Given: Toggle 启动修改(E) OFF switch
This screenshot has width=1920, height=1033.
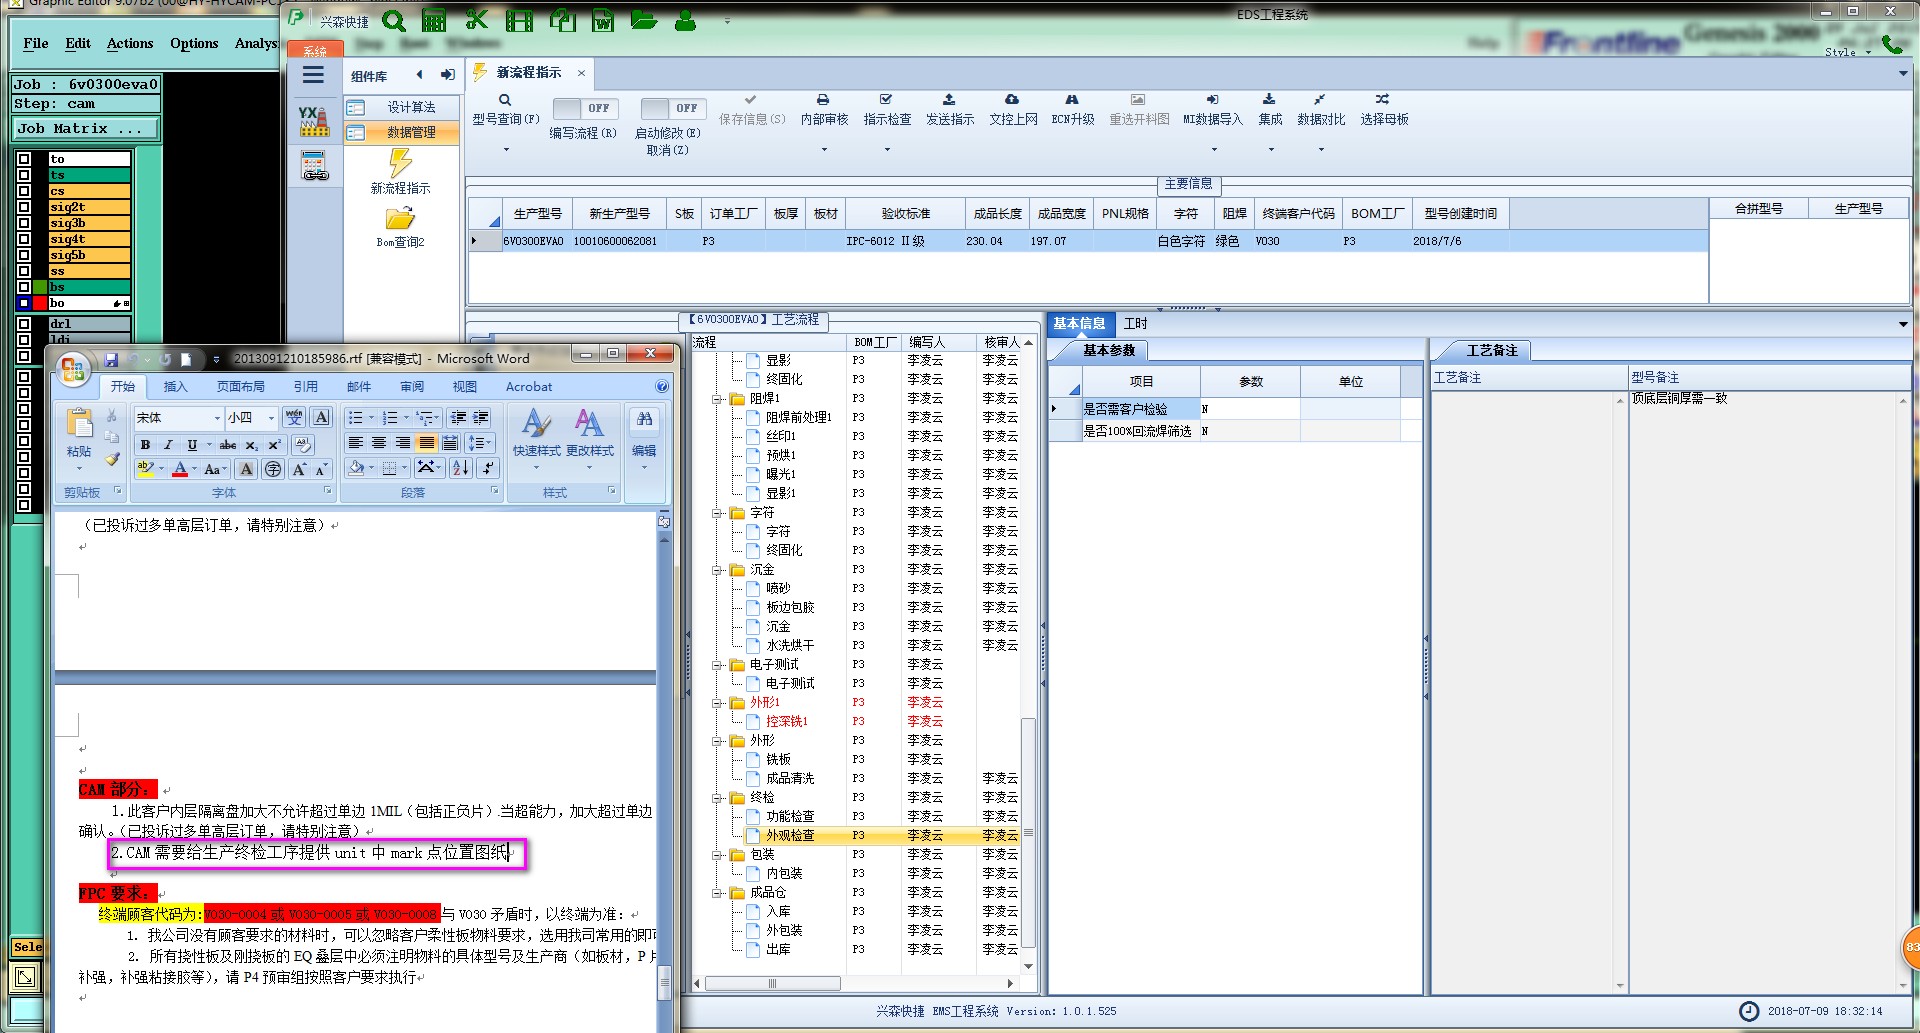Looking at the screenshot, I should pos(673,108).
